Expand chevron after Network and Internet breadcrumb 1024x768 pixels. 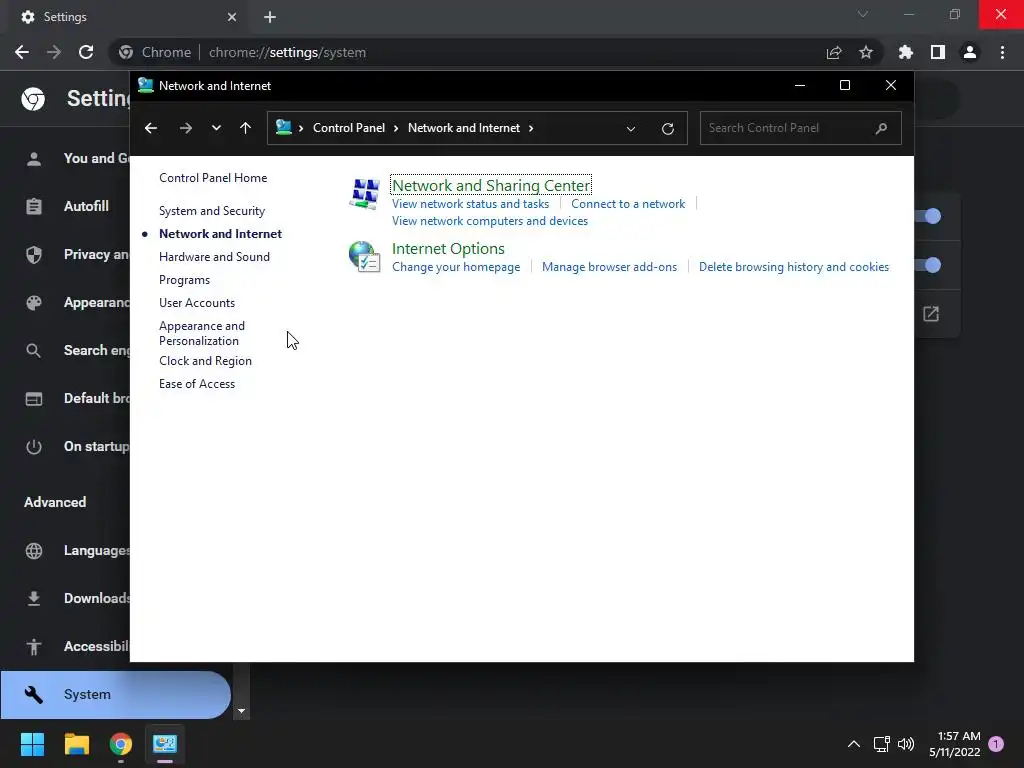click(x=531, y=128)
